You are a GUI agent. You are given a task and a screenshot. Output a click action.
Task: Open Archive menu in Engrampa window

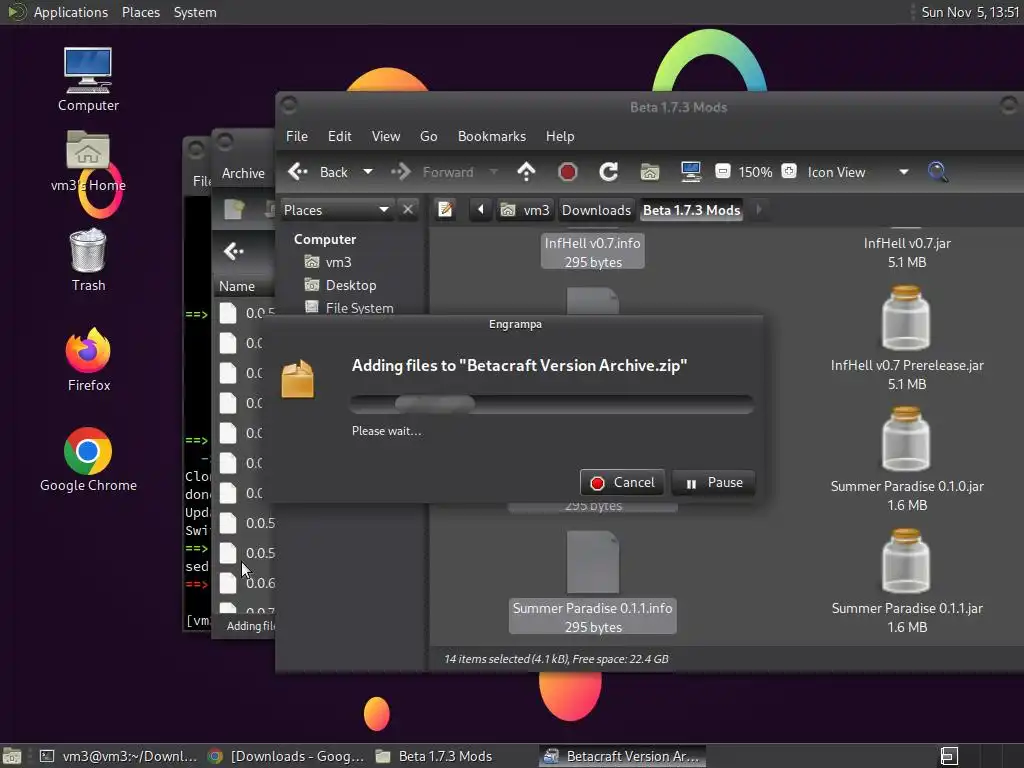coord(243,173)
